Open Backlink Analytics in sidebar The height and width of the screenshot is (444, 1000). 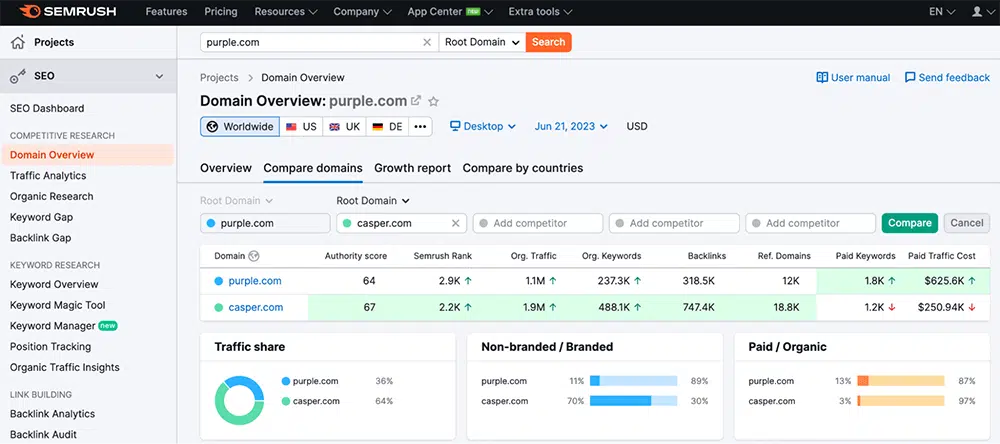point(52,414)
